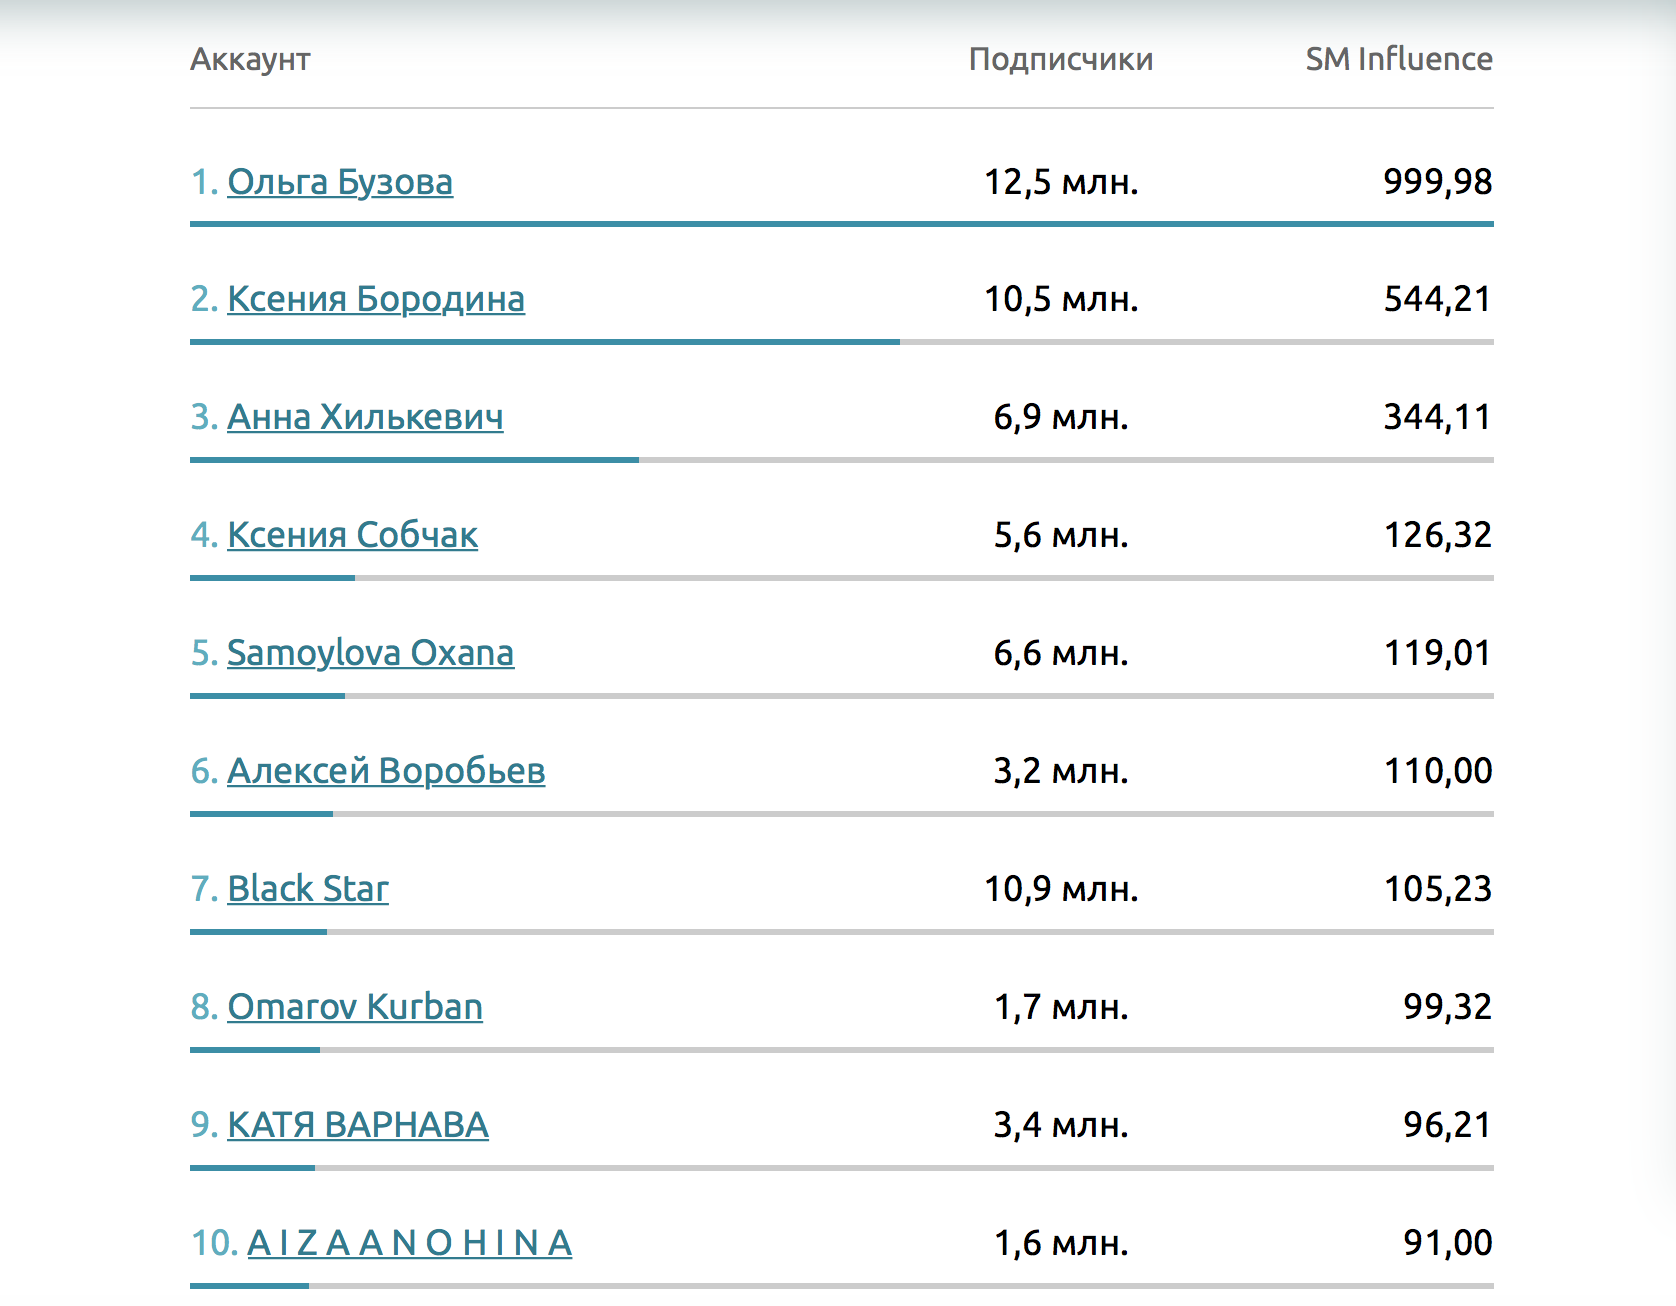This screenshot has height=1306, width=1676.
Task: Click the КАТЯ ВАРНАВА link
Action: point(358,1125)
